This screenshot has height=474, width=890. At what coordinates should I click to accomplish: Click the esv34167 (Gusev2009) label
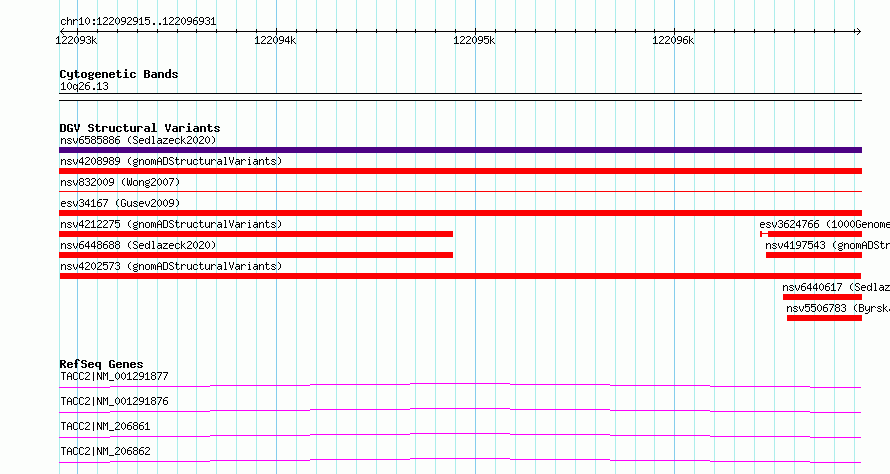pyautogui.click(x=120, y=203)
